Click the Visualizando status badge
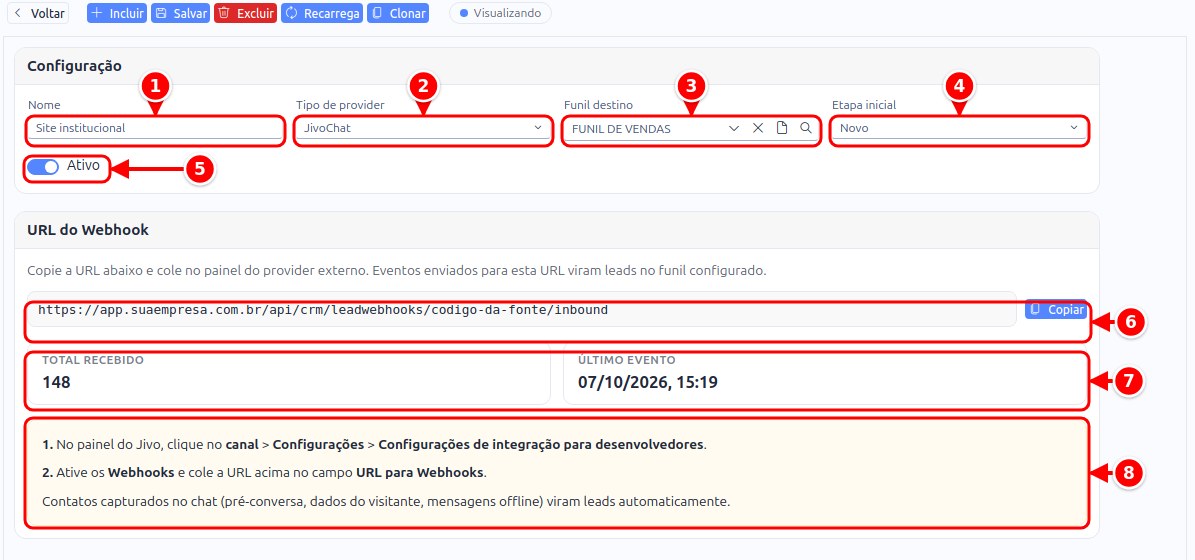The image size is (1195, 560). [500, 13]
